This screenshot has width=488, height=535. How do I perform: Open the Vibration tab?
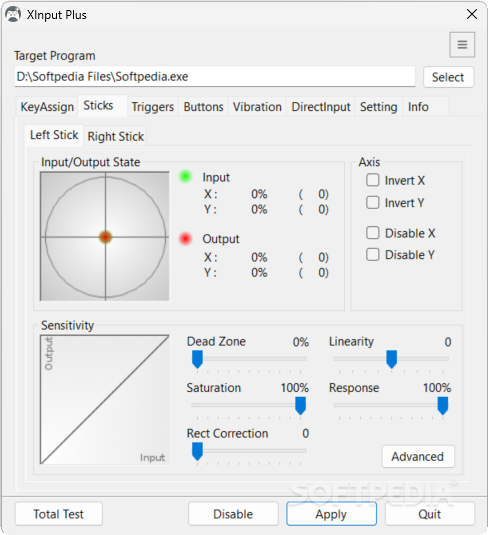pos(257,107)
